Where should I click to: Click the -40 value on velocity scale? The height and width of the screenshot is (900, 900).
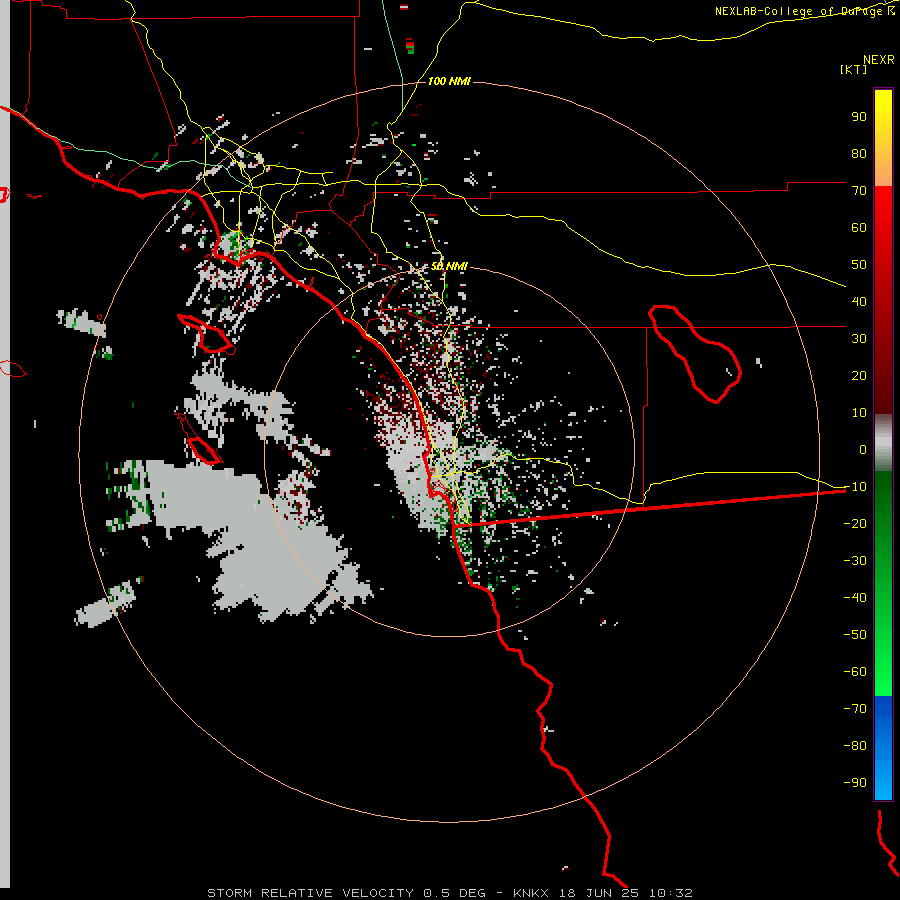pos(855,598)
